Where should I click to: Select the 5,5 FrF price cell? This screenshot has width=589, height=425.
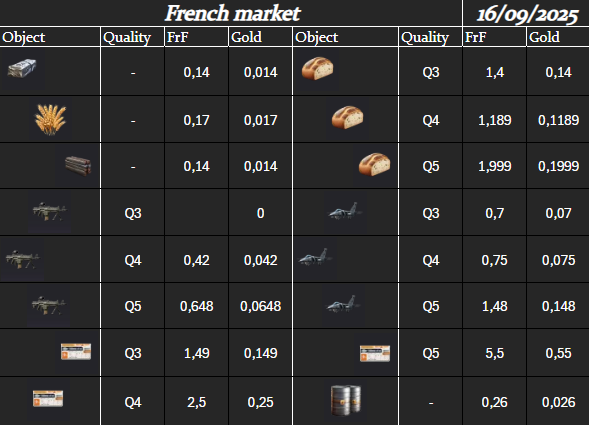[494, 353]
